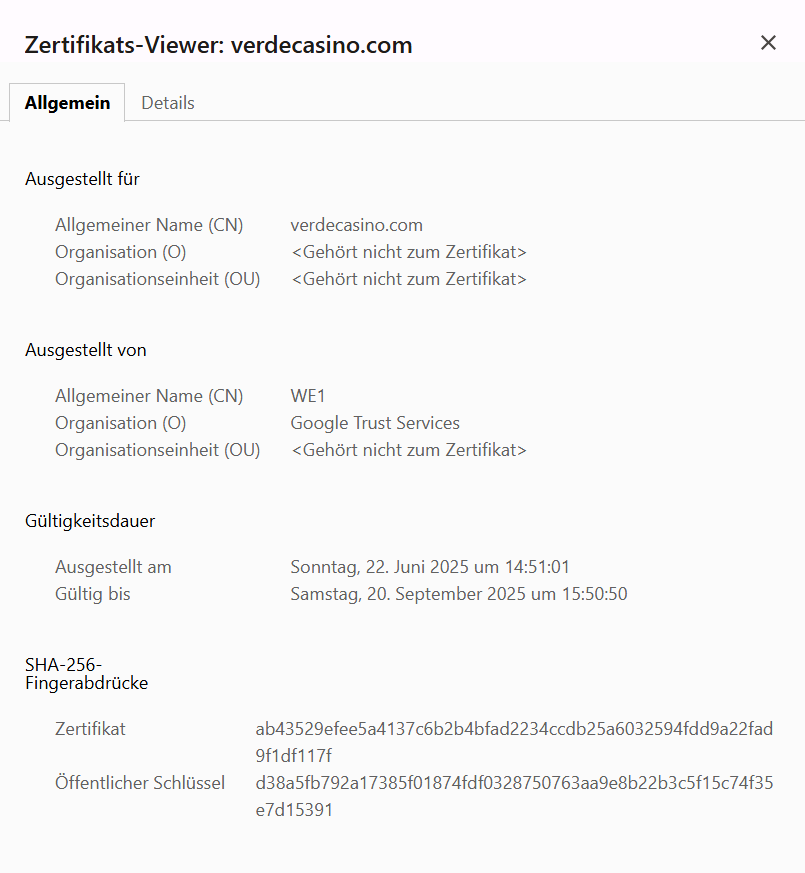Switch to the Details tab
This screenshot has height=873, width=805.
click(168, 103)
